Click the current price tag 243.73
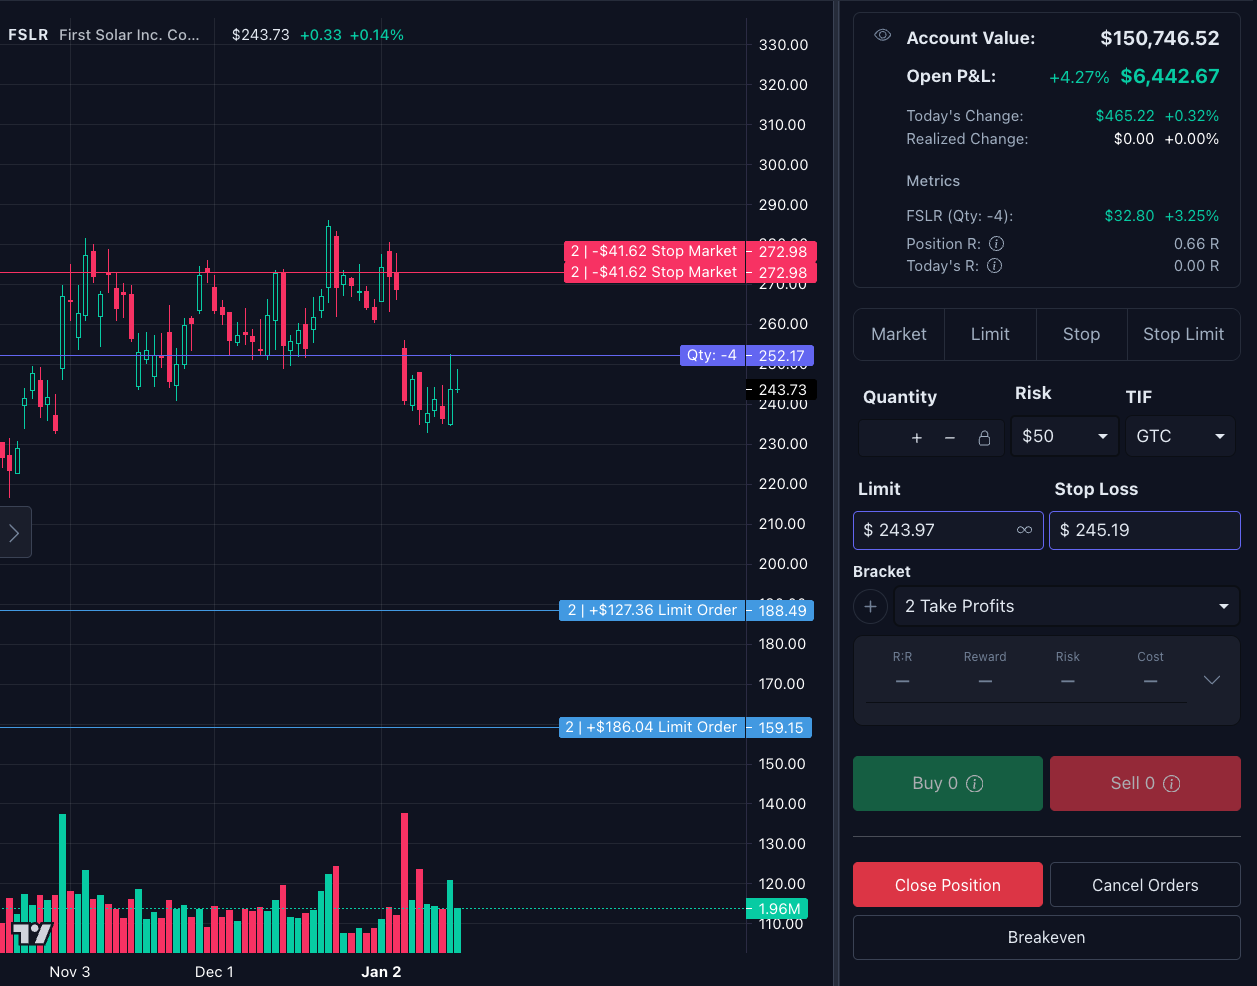The image size is (1257, 986). [x=782, y=390]
